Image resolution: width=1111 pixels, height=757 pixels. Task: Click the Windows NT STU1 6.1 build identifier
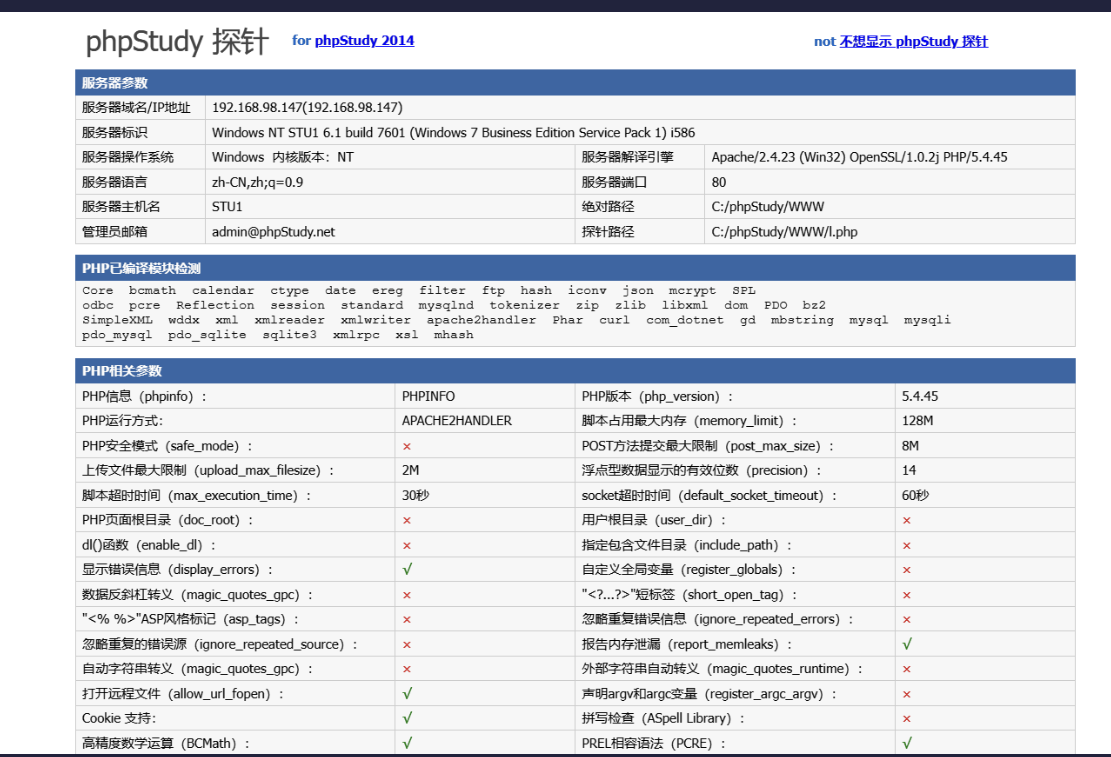coord(453,133)
